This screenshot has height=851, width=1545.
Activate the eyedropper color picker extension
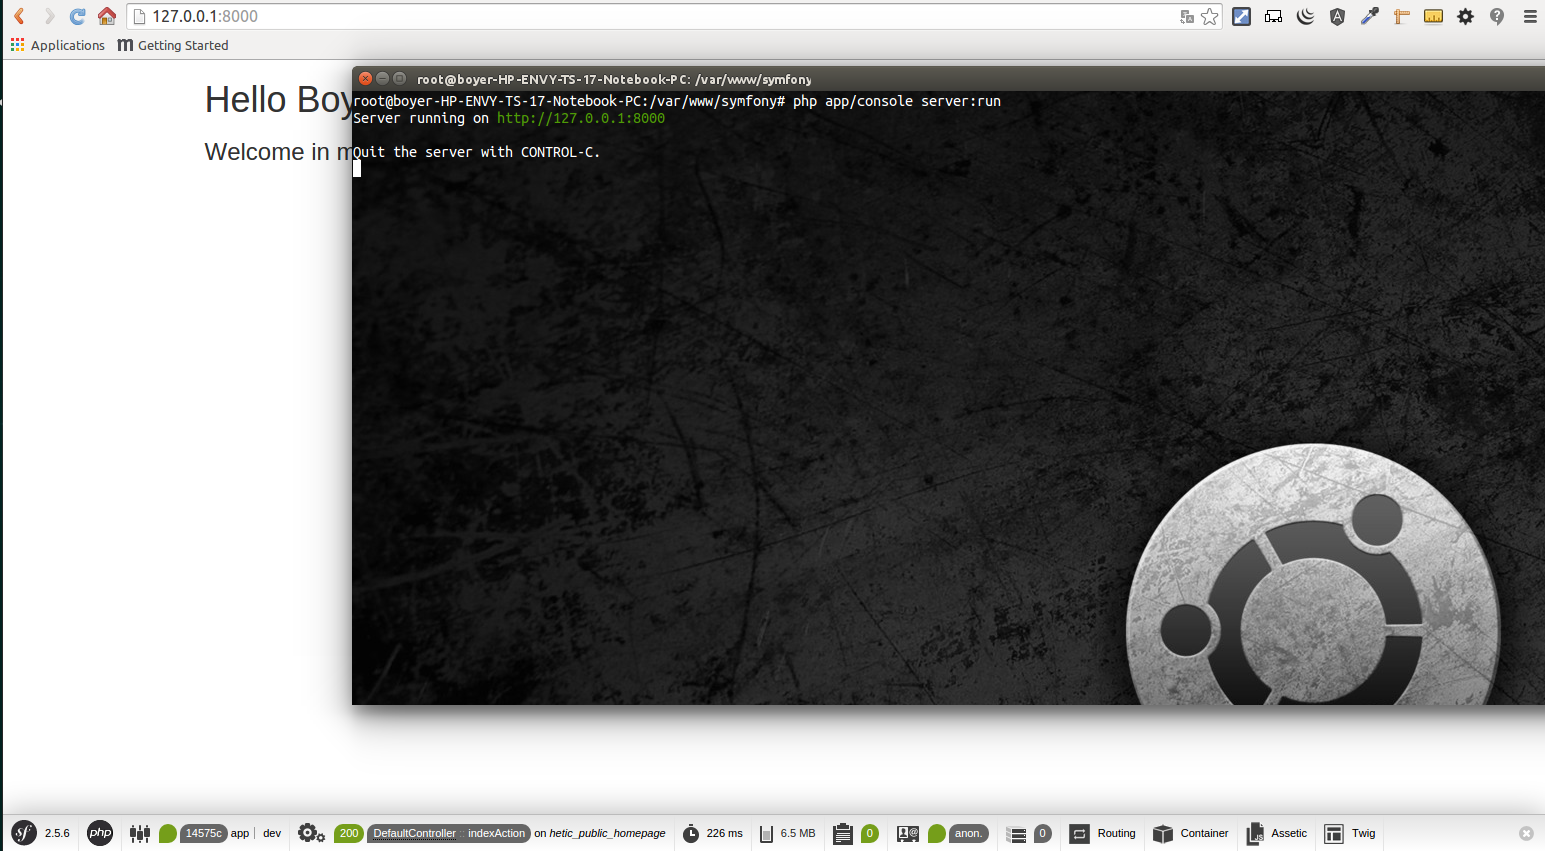coord(1369,16)
